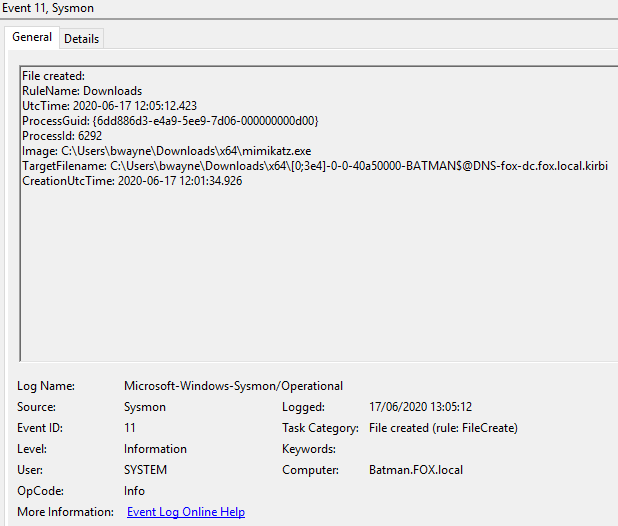The width and height of the screenshot is (618, 526).
Task: Click the TargetFilename line ending in .kirbi
Action: [315, 166]
